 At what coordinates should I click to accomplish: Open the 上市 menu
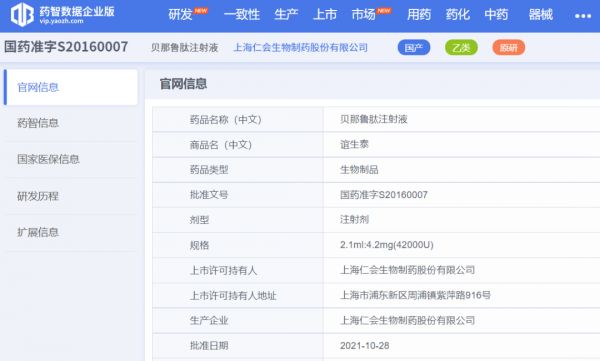(x=325, y=15)
